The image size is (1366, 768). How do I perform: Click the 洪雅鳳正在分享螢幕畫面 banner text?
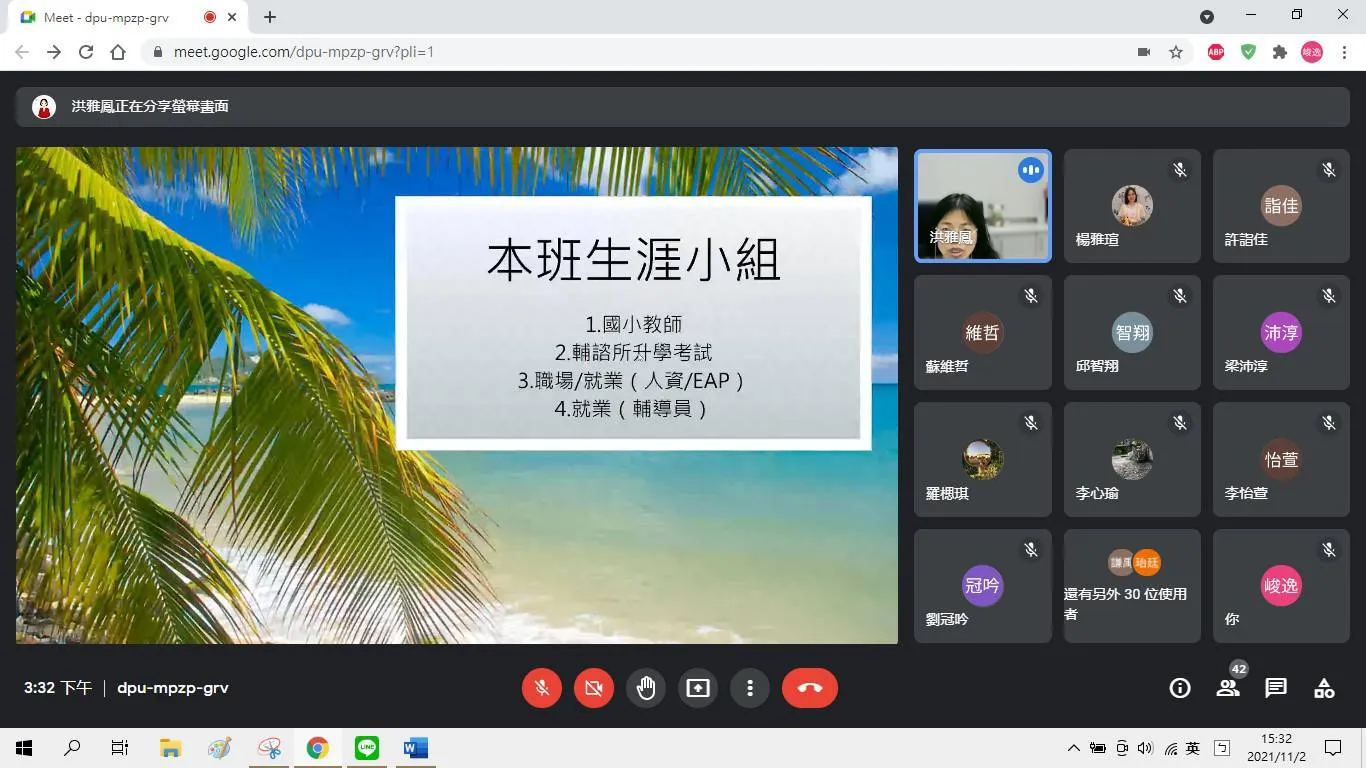(150, 106)
